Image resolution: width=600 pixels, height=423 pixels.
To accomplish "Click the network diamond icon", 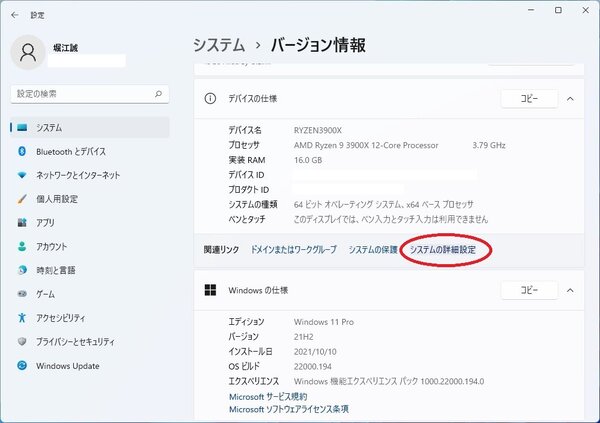I will point(22,175).
